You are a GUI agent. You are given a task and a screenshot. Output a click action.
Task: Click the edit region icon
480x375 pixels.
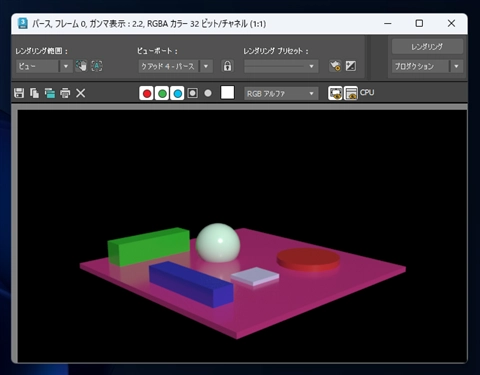(81, 66)
